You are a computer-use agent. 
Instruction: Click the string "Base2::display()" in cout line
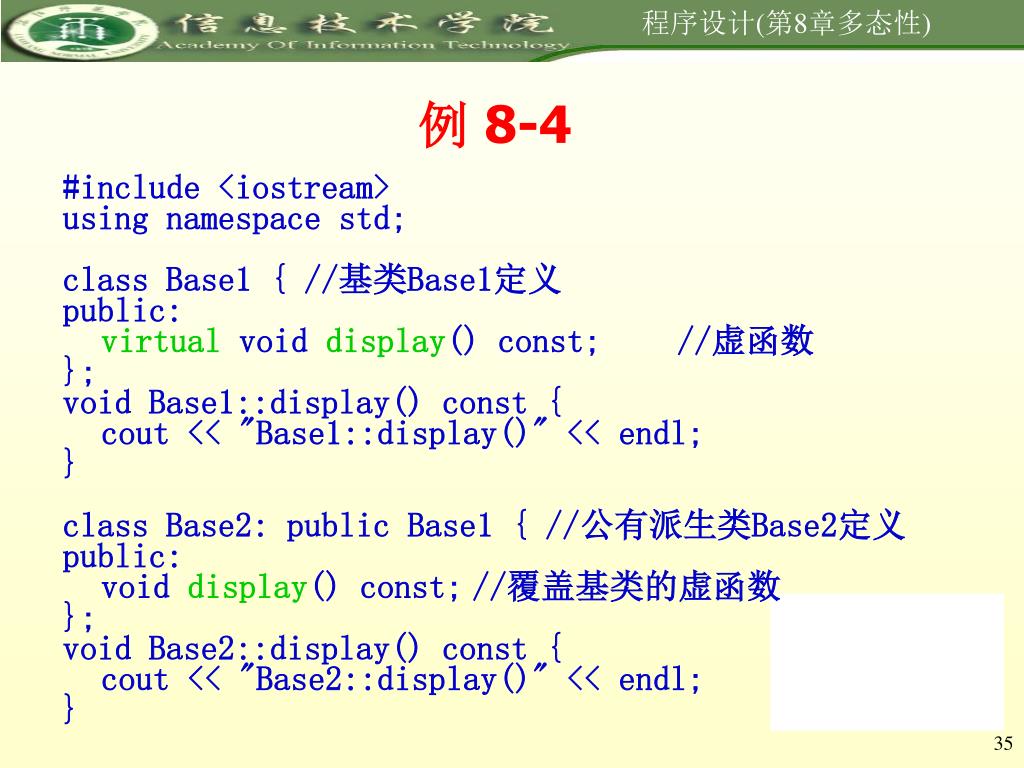click(x=394, y=679)
